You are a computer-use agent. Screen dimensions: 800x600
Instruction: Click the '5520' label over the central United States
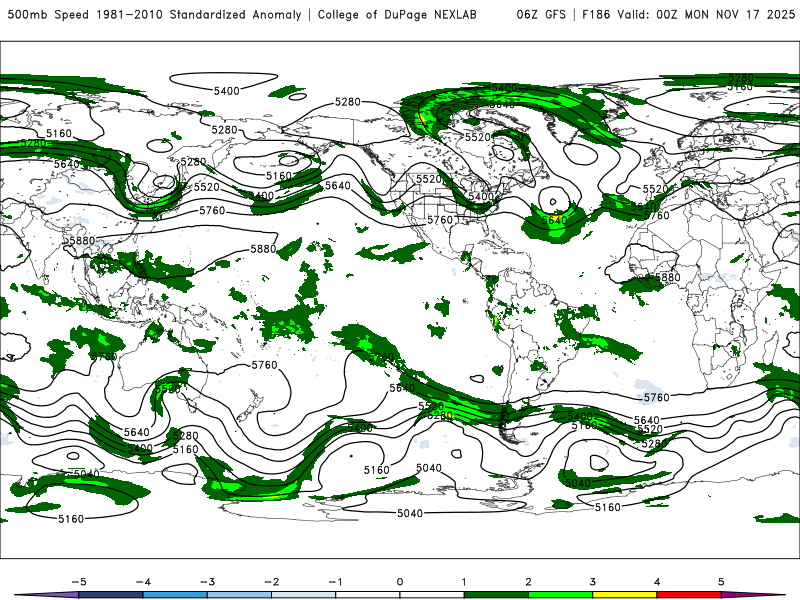click(429, 179)
